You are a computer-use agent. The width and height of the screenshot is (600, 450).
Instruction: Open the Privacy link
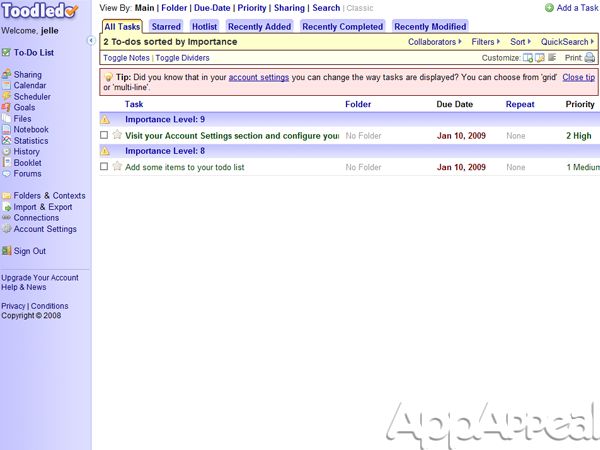pyautogui.click(x=13, y=306)
